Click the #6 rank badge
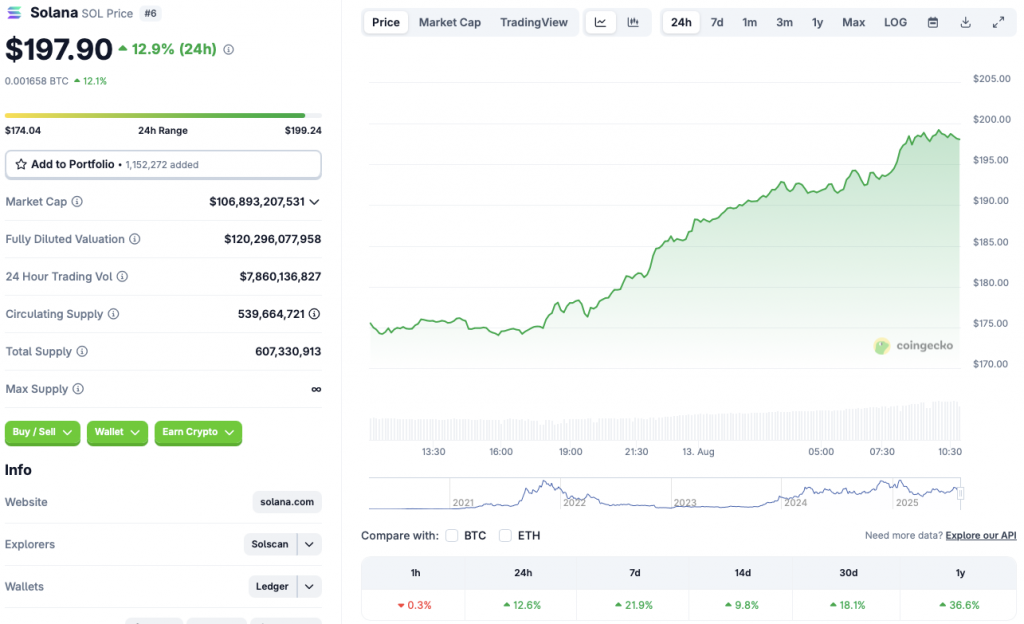1024x624 pixels. point(151,13)
